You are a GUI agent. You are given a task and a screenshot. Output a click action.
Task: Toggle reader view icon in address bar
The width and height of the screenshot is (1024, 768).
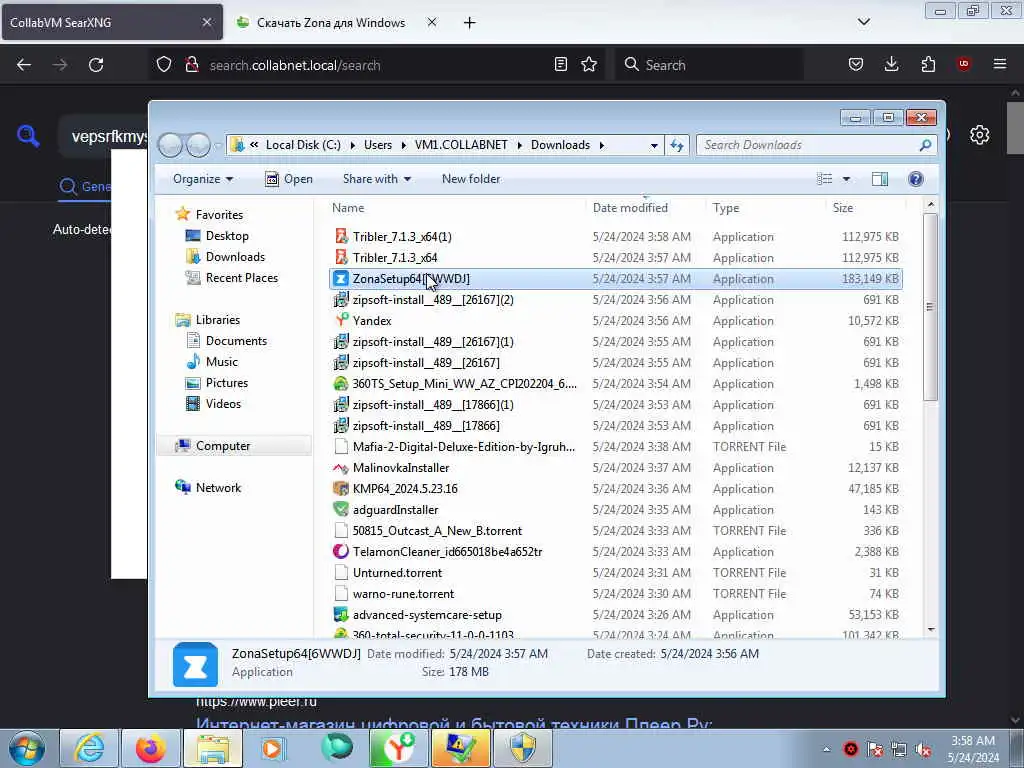tap(560, 65)
